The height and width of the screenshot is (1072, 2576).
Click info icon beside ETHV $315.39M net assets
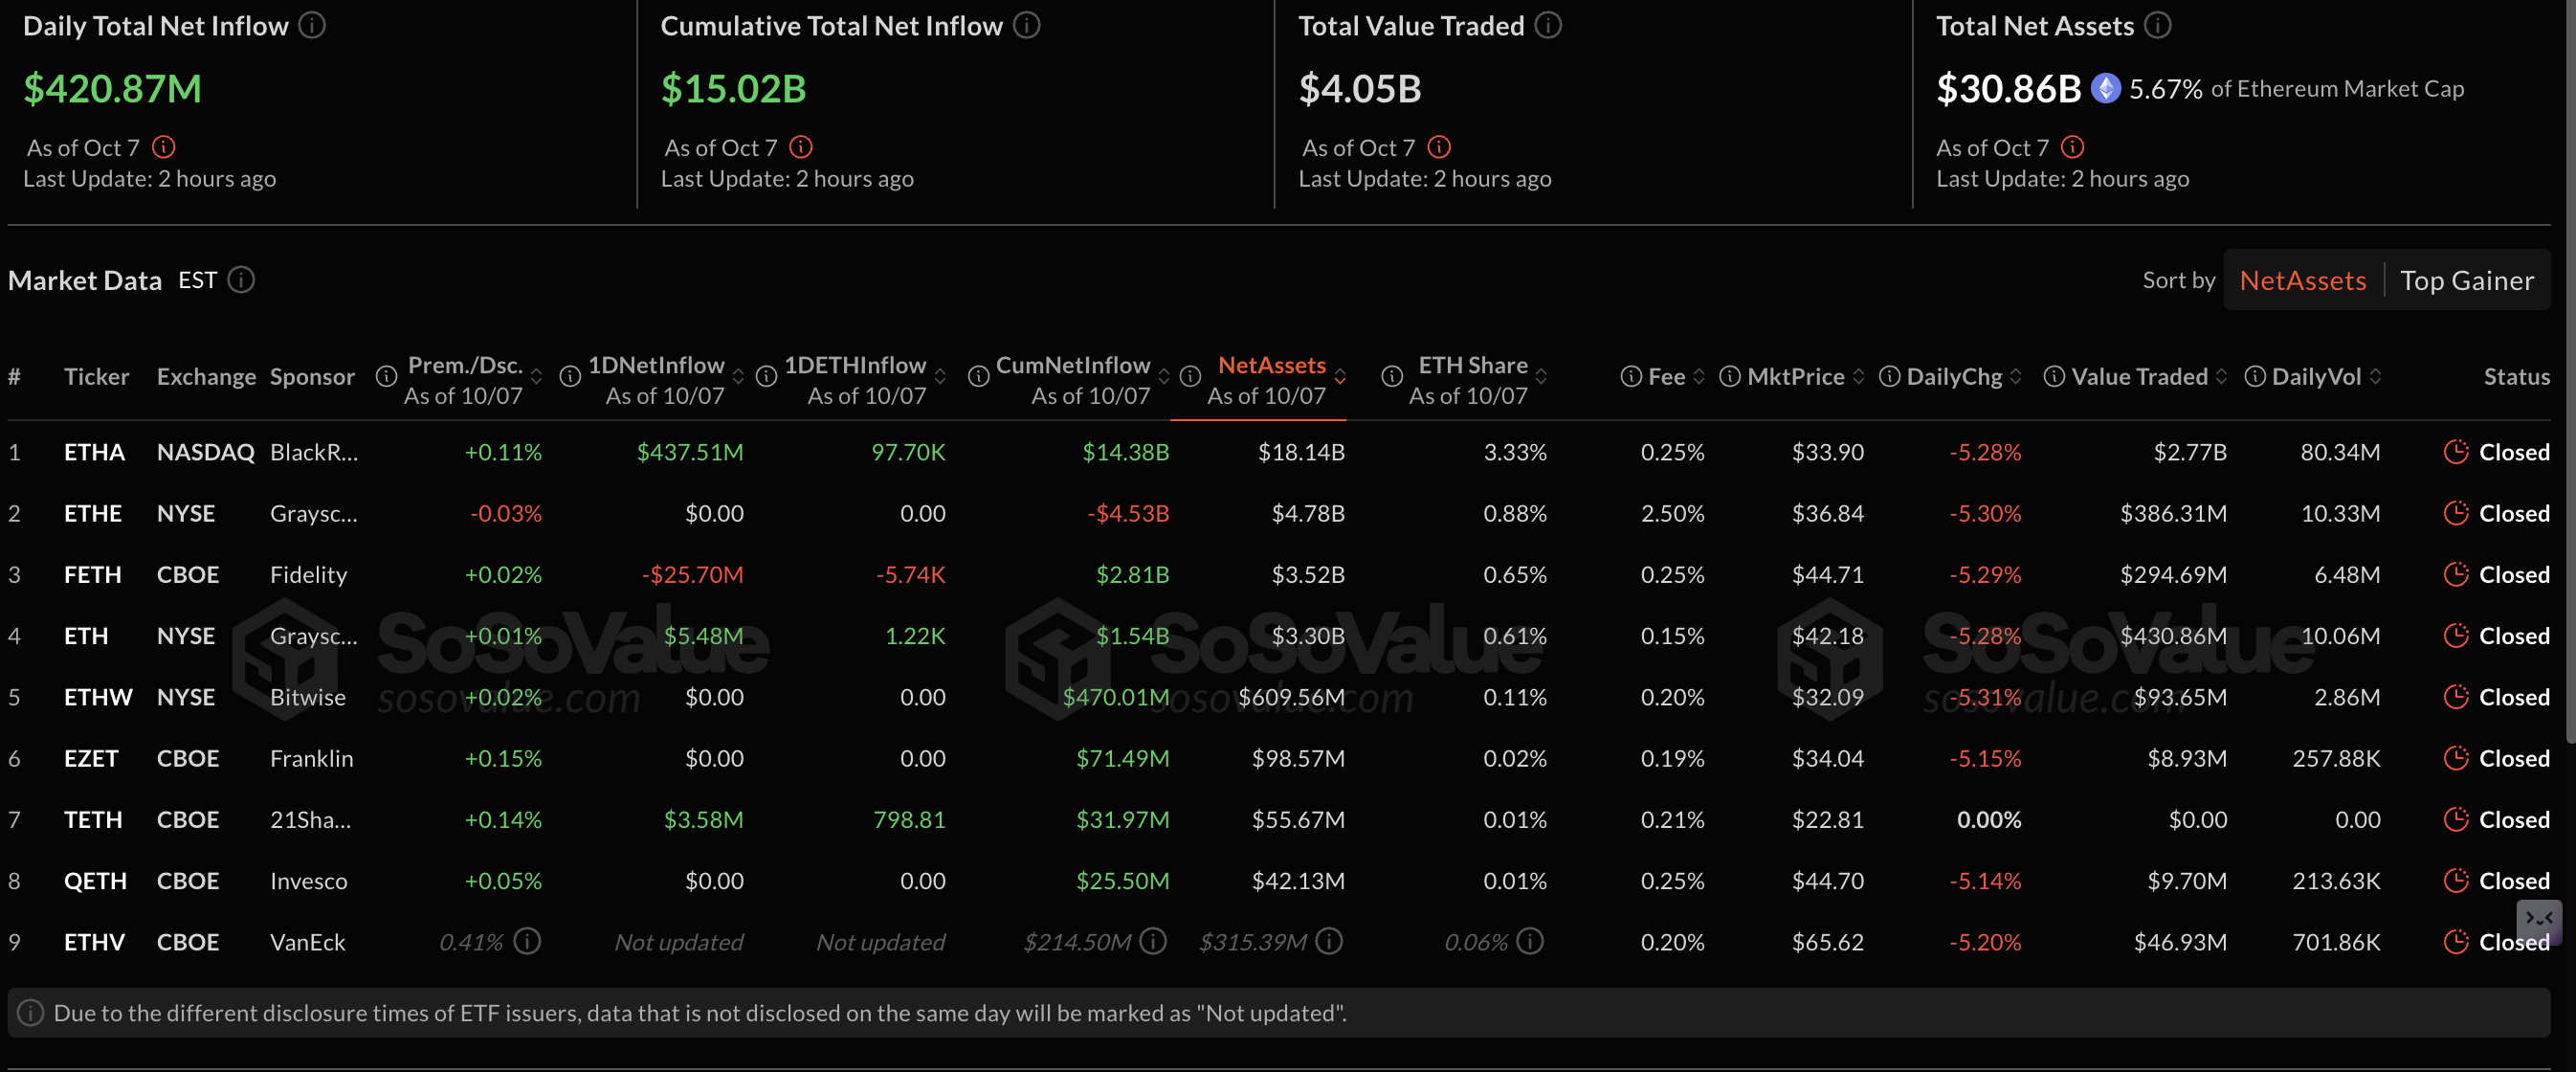pos(1329,941)
